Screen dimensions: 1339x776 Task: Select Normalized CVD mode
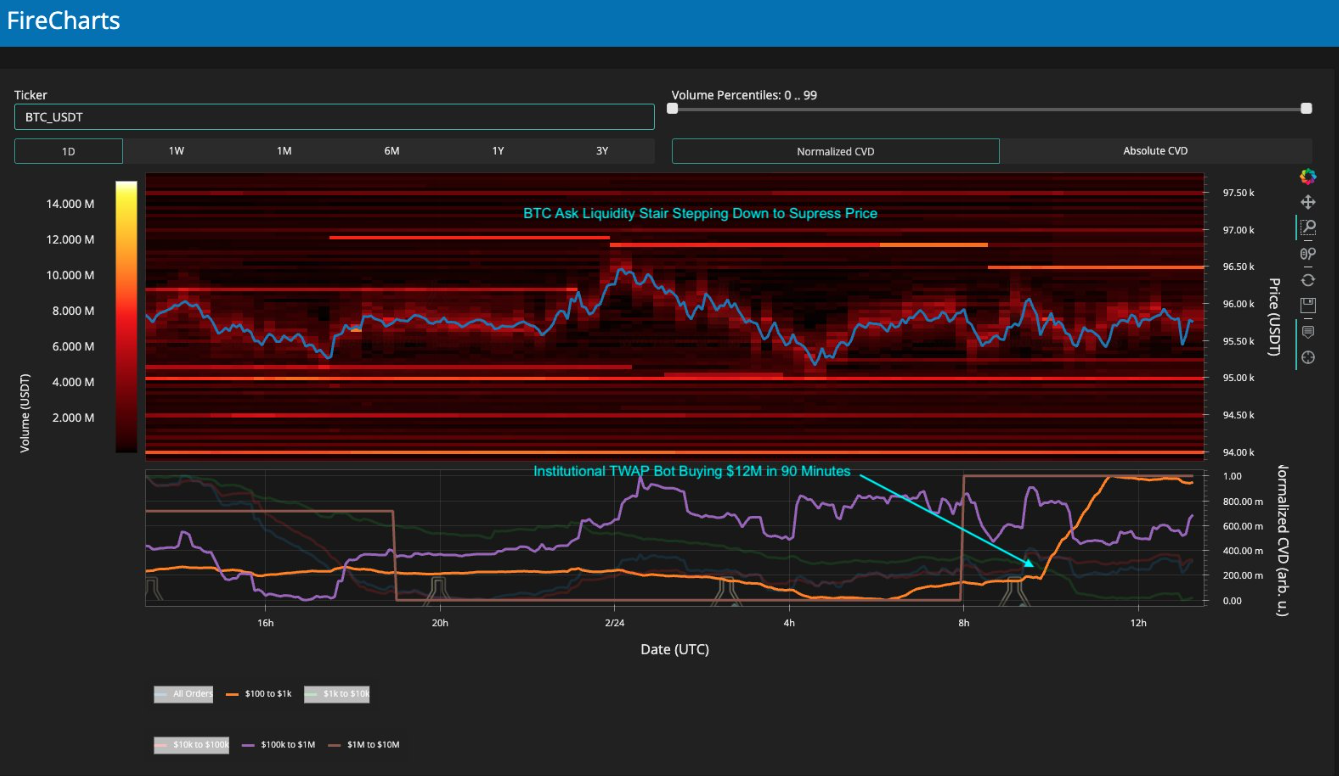[x=835, y=151]
